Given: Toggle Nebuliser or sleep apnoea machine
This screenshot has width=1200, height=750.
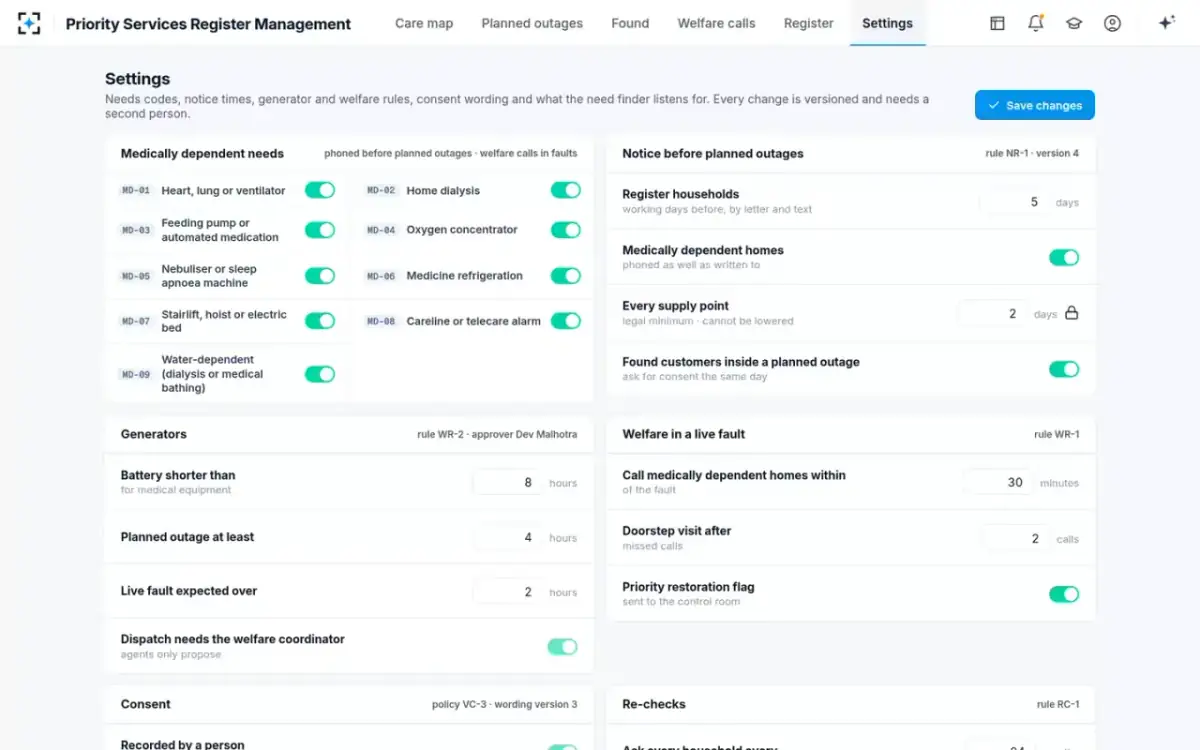Looking at the screenshot, I should 320,276.
